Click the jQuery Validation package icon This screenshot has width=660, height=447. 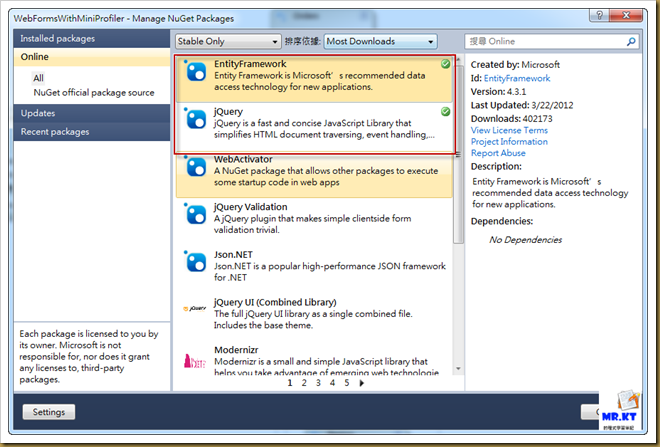[196, 215]
